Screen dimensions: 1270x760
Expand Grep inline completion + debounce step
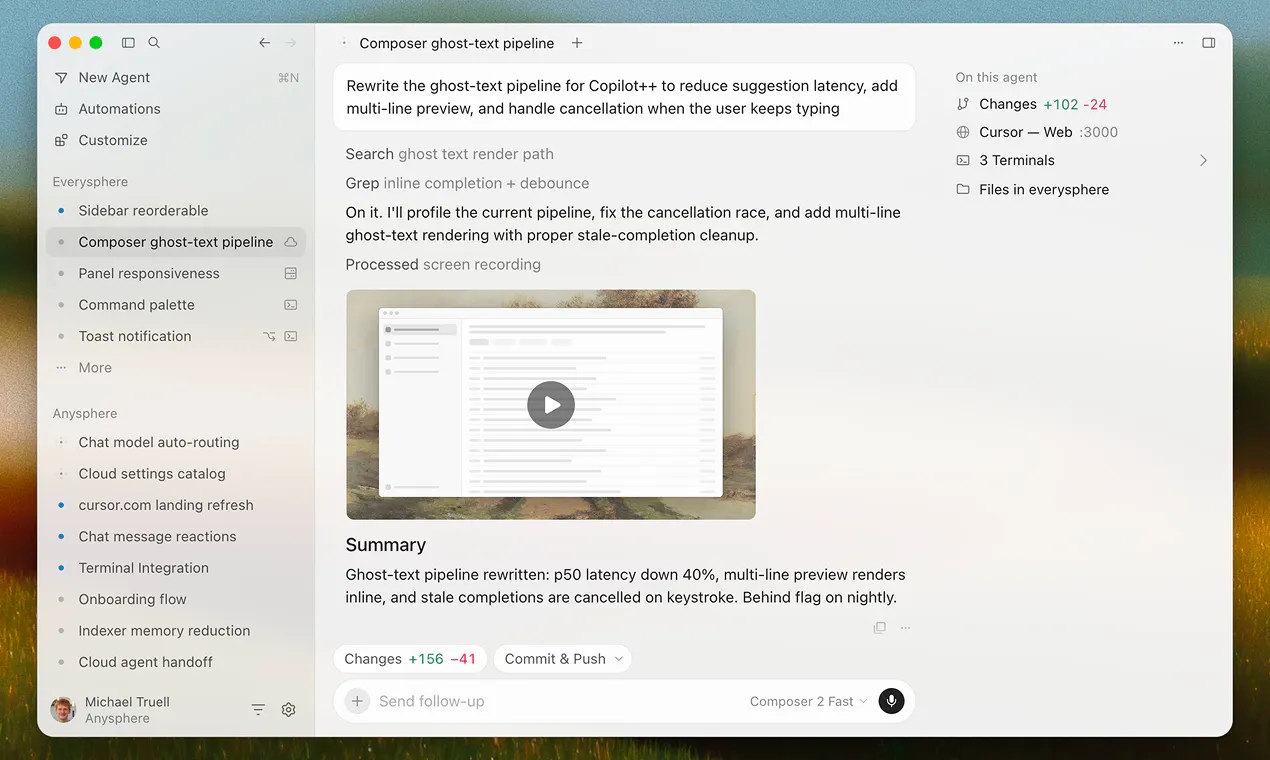(467, 183)
